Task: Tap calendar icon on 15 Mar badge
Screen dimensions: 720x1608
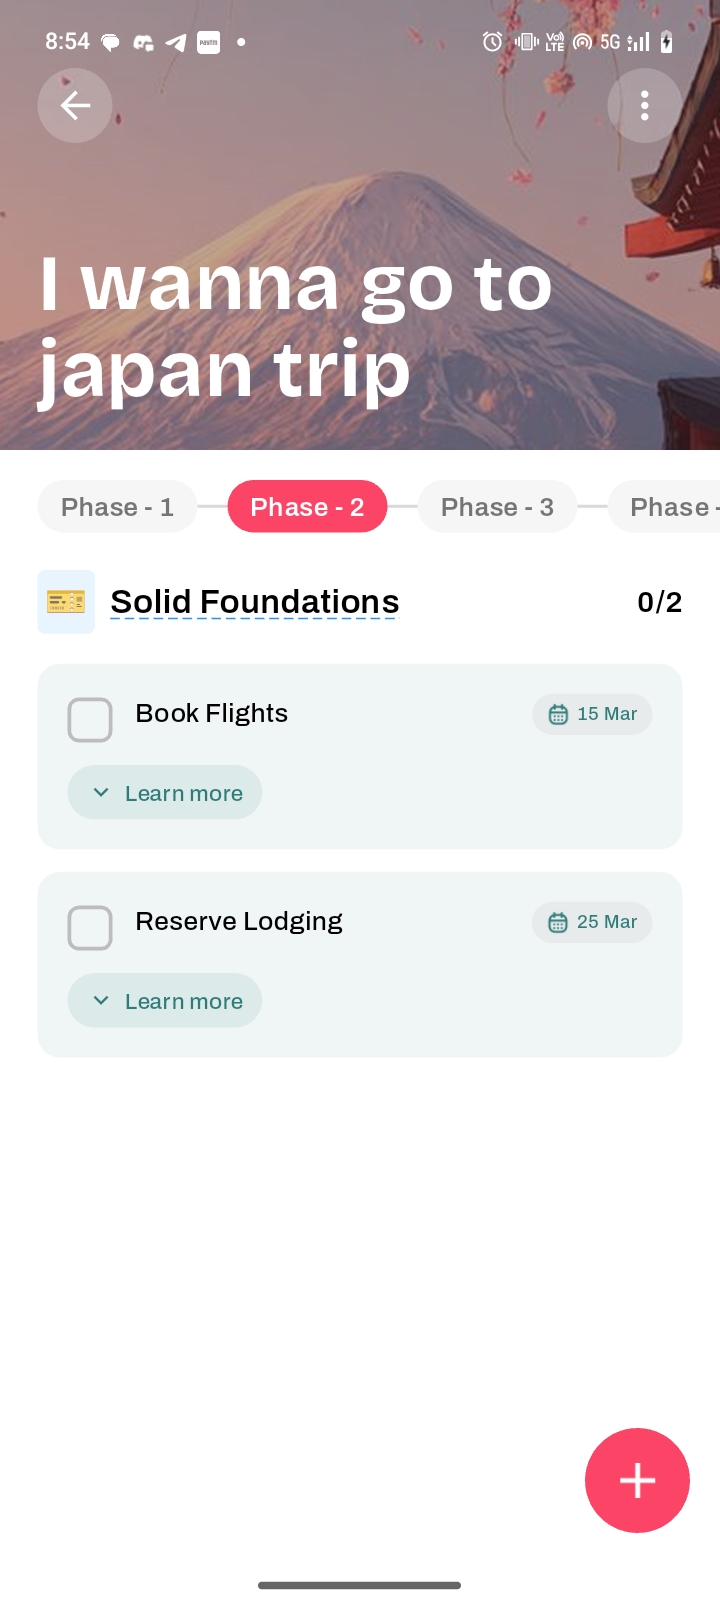Action: click(558, 714)
